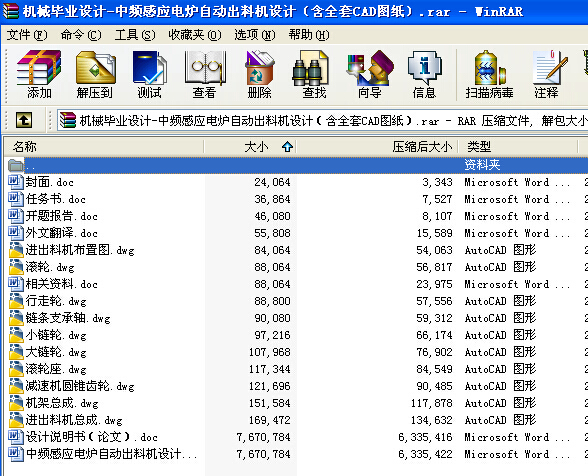
Task: Click the 资料夹 type label in '..' row
Action: tap(482, 165)
